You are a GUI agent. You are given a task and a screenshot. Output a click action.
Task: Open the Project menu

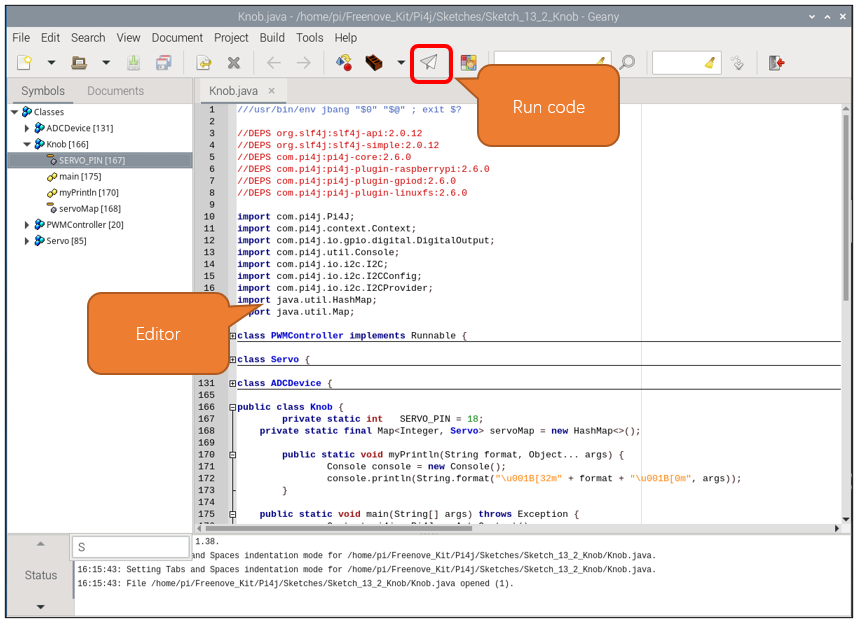point(231,38)
